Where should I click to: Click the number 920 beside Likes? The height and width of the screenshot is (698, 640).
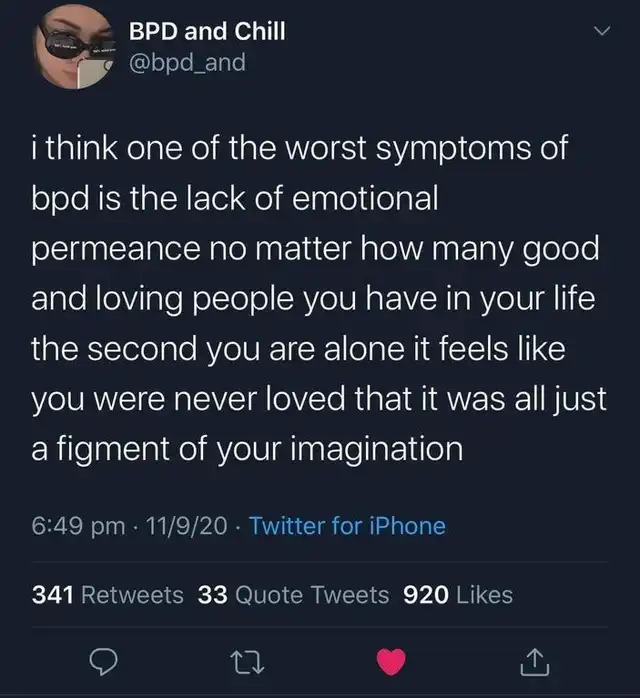[424, 595]
